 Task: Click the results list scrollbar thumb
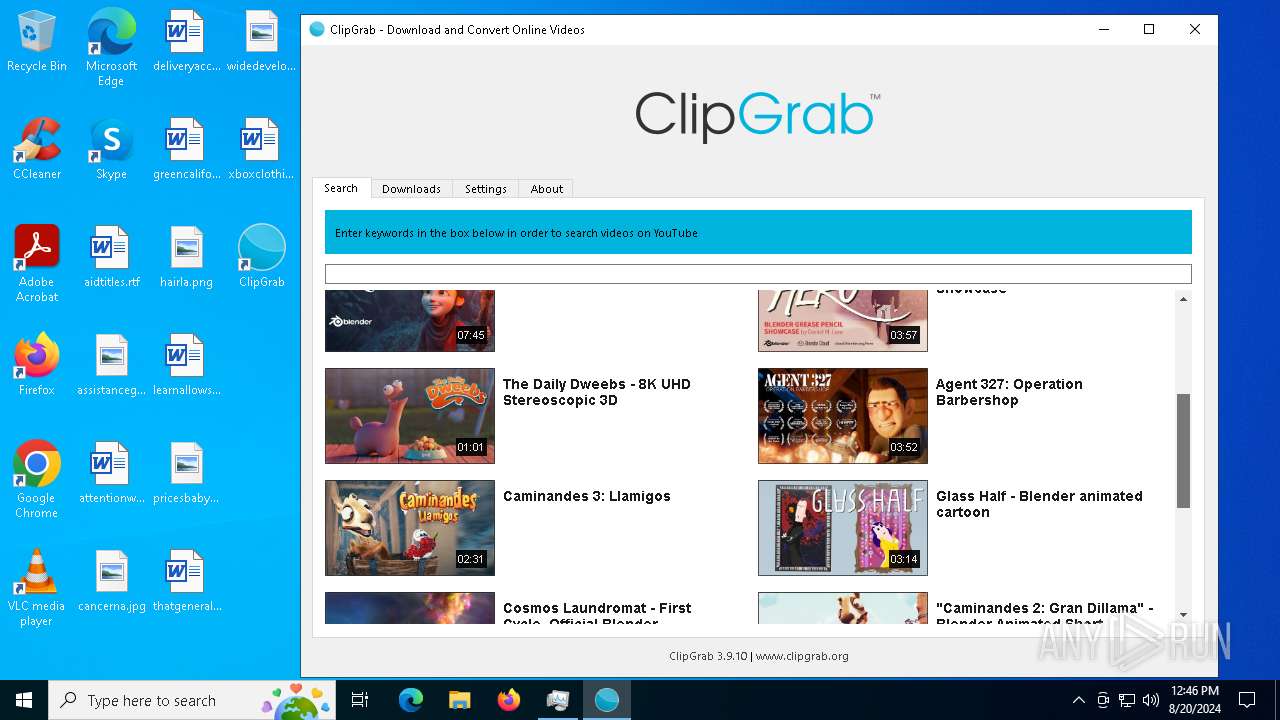click(1183, 451)
